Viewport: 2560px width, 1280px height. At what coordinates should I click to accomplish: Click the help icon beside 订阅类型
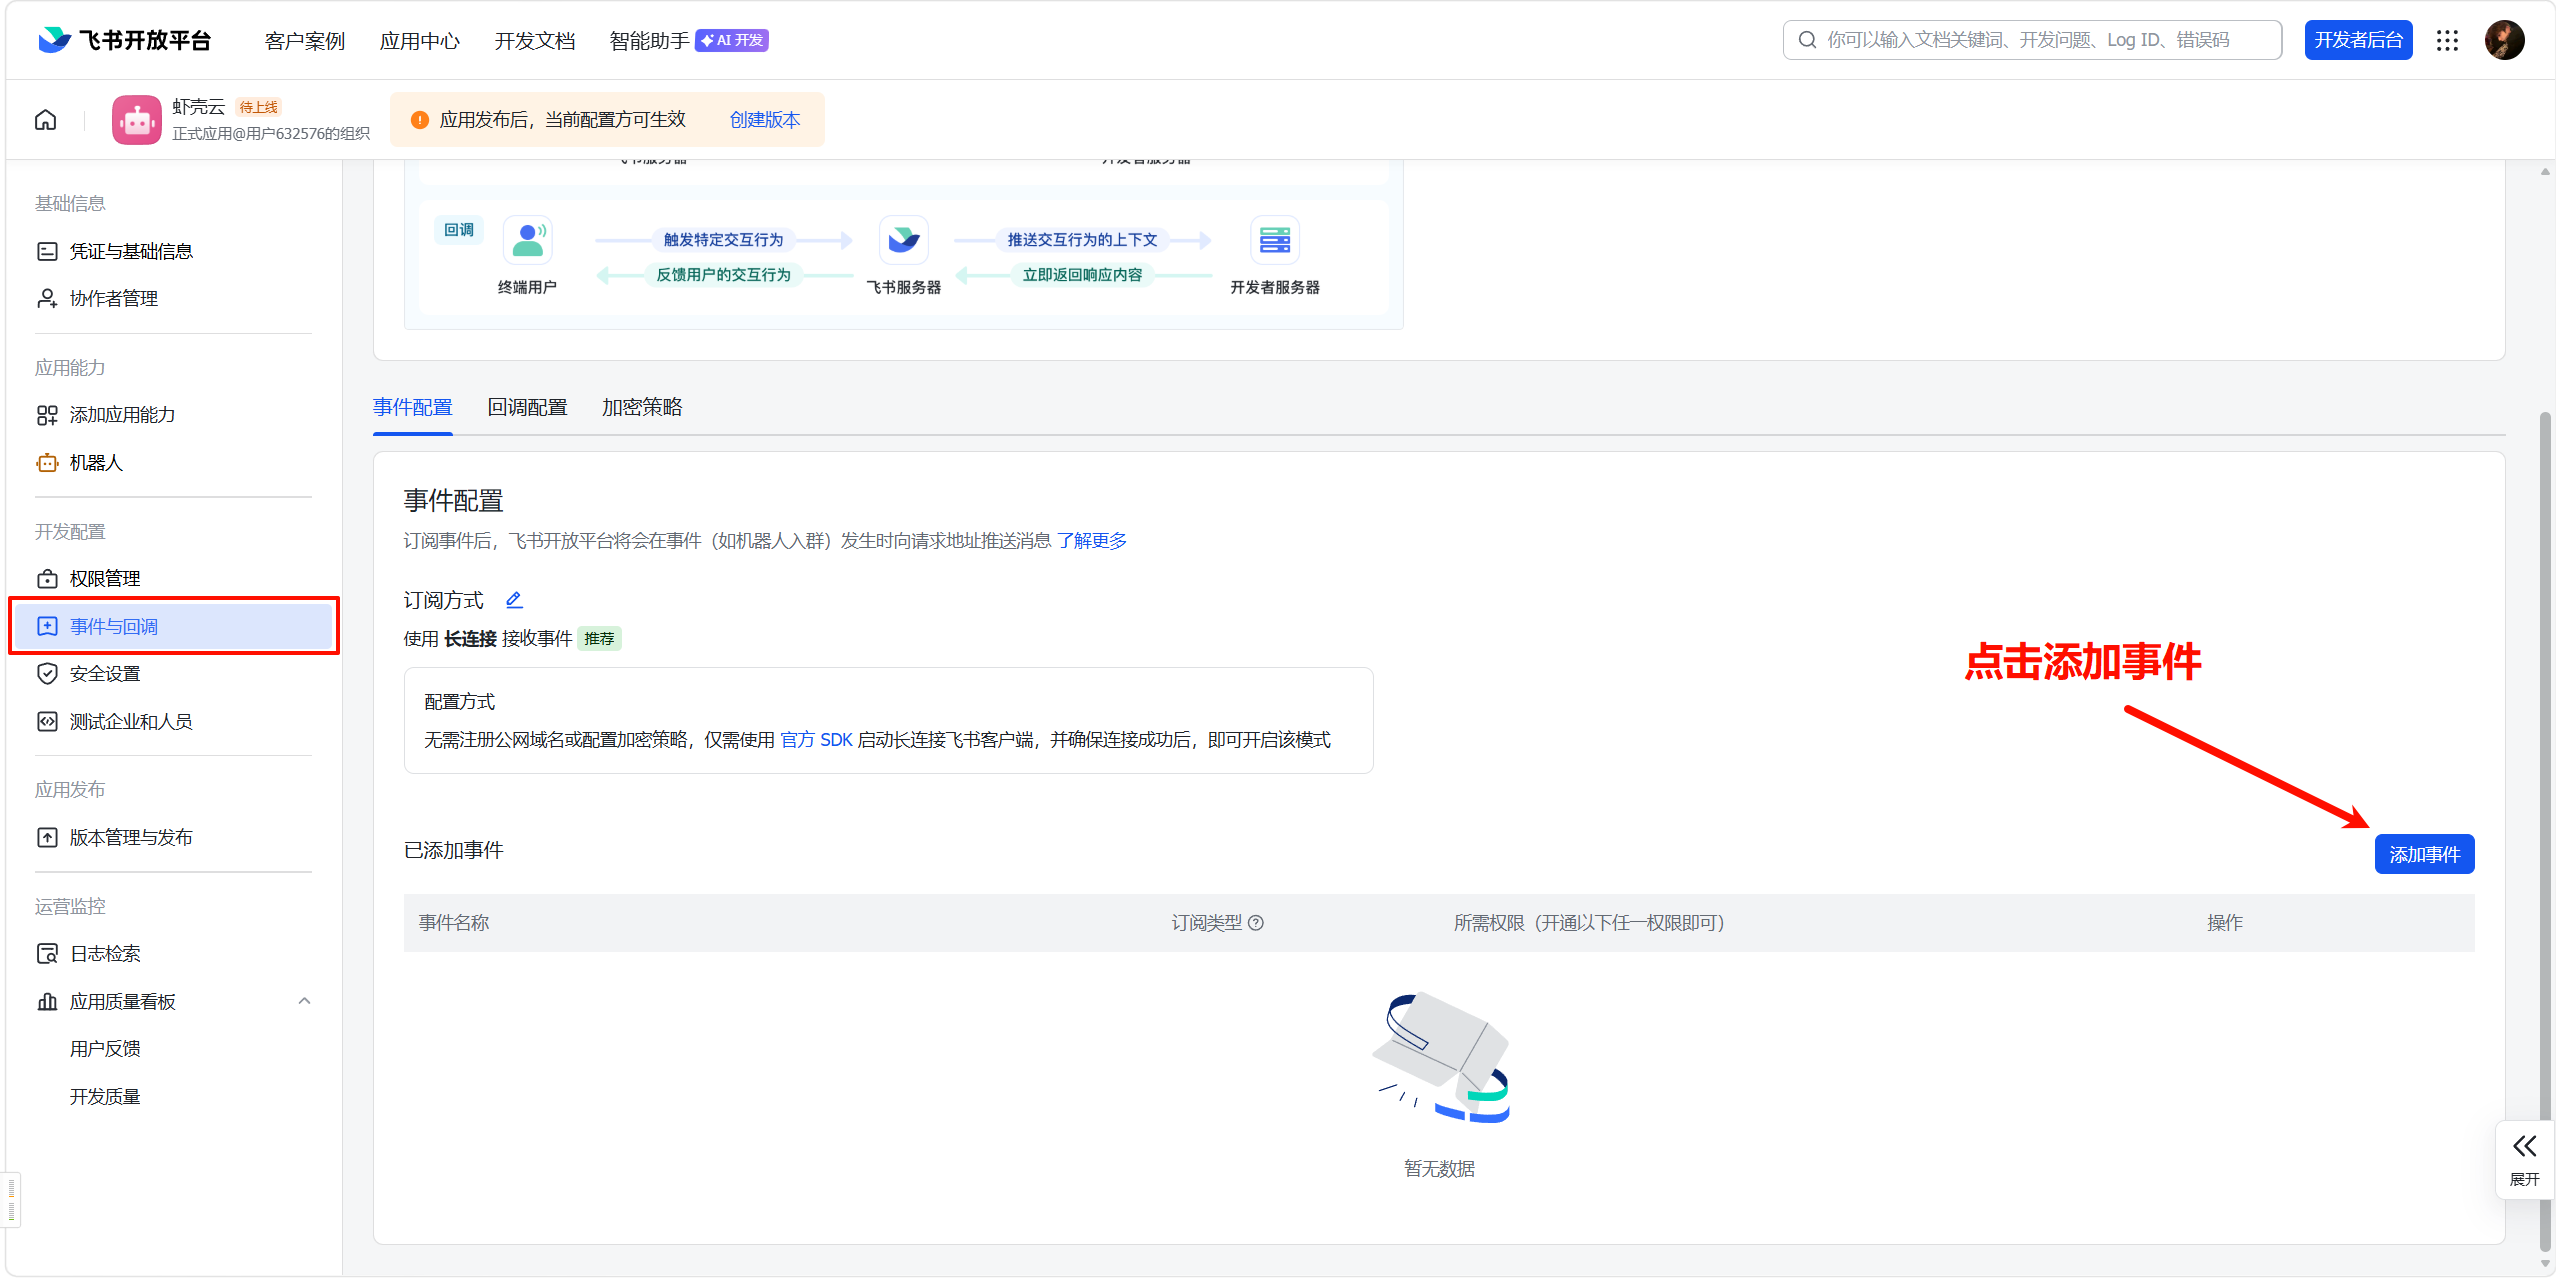pos(1257,923)
